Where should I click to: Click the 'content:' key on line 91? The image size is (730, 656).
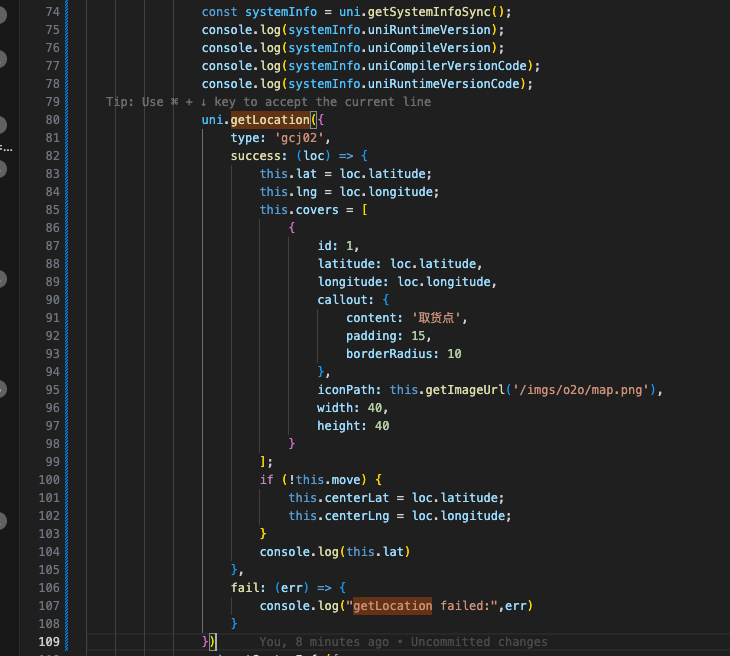(x=374, y=318)
